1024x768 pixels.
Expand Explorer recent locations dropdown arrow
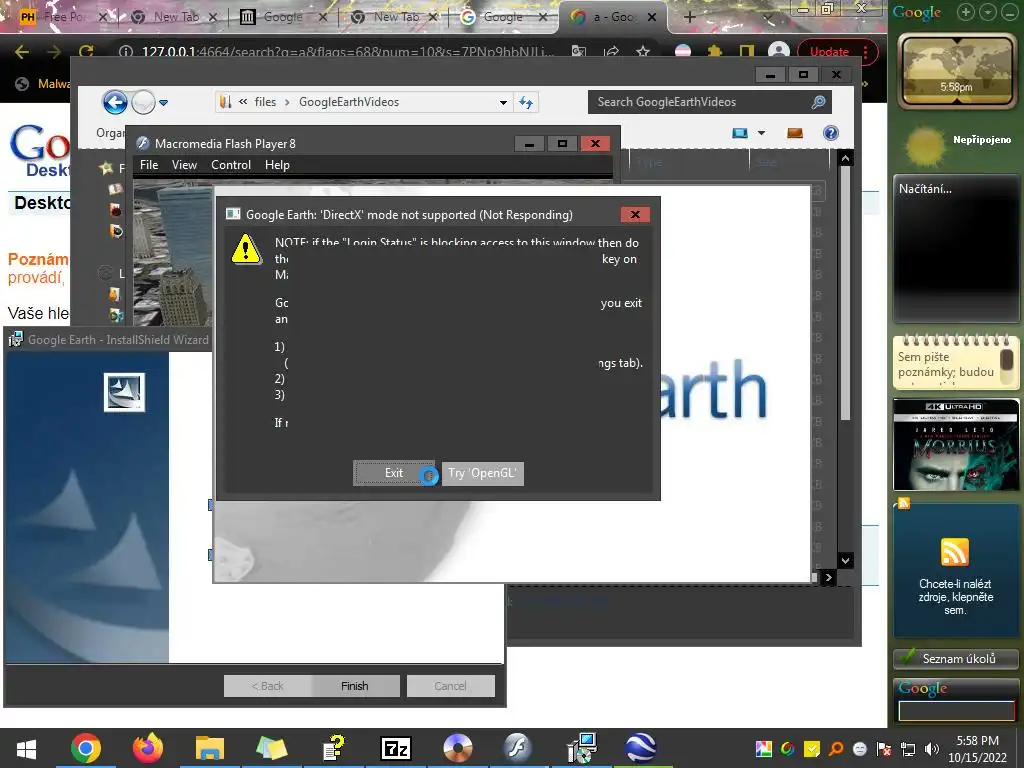pos(163,103)
